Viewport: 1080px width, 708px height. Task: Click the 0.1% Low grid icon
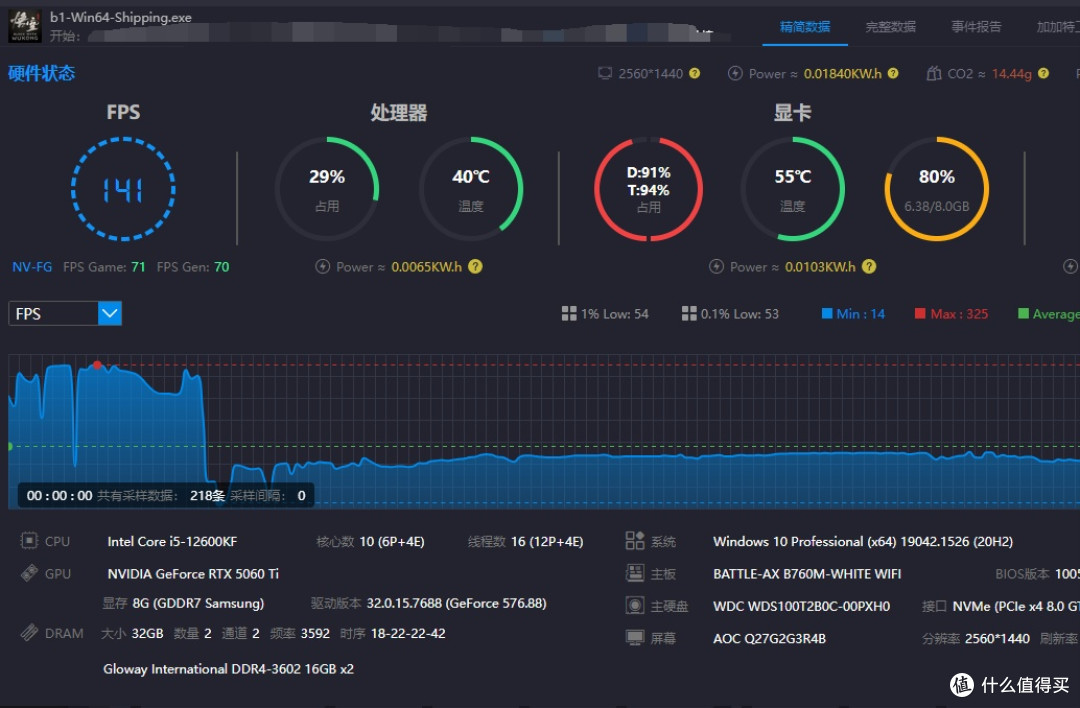pos(689,314)
